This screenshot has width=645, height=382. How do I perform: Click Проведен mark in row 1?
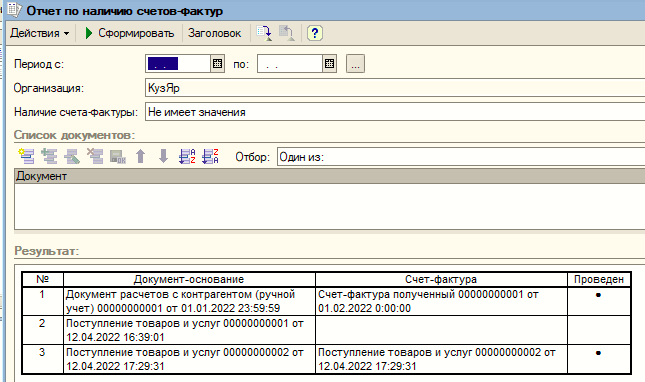tap(598, 295)
